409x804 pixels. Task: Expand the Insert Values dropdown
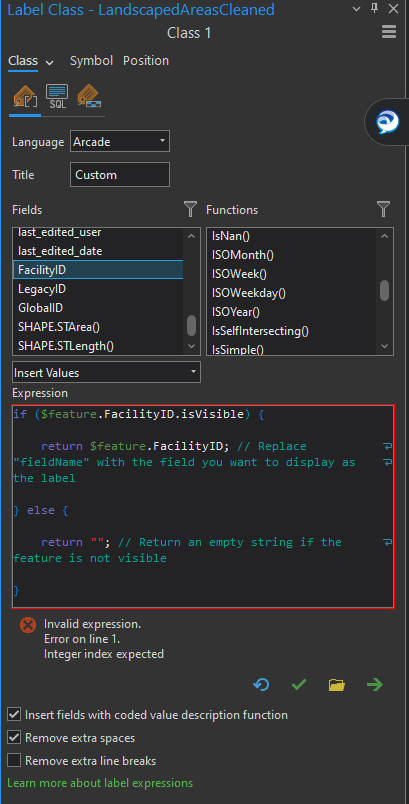pos(107,373)
